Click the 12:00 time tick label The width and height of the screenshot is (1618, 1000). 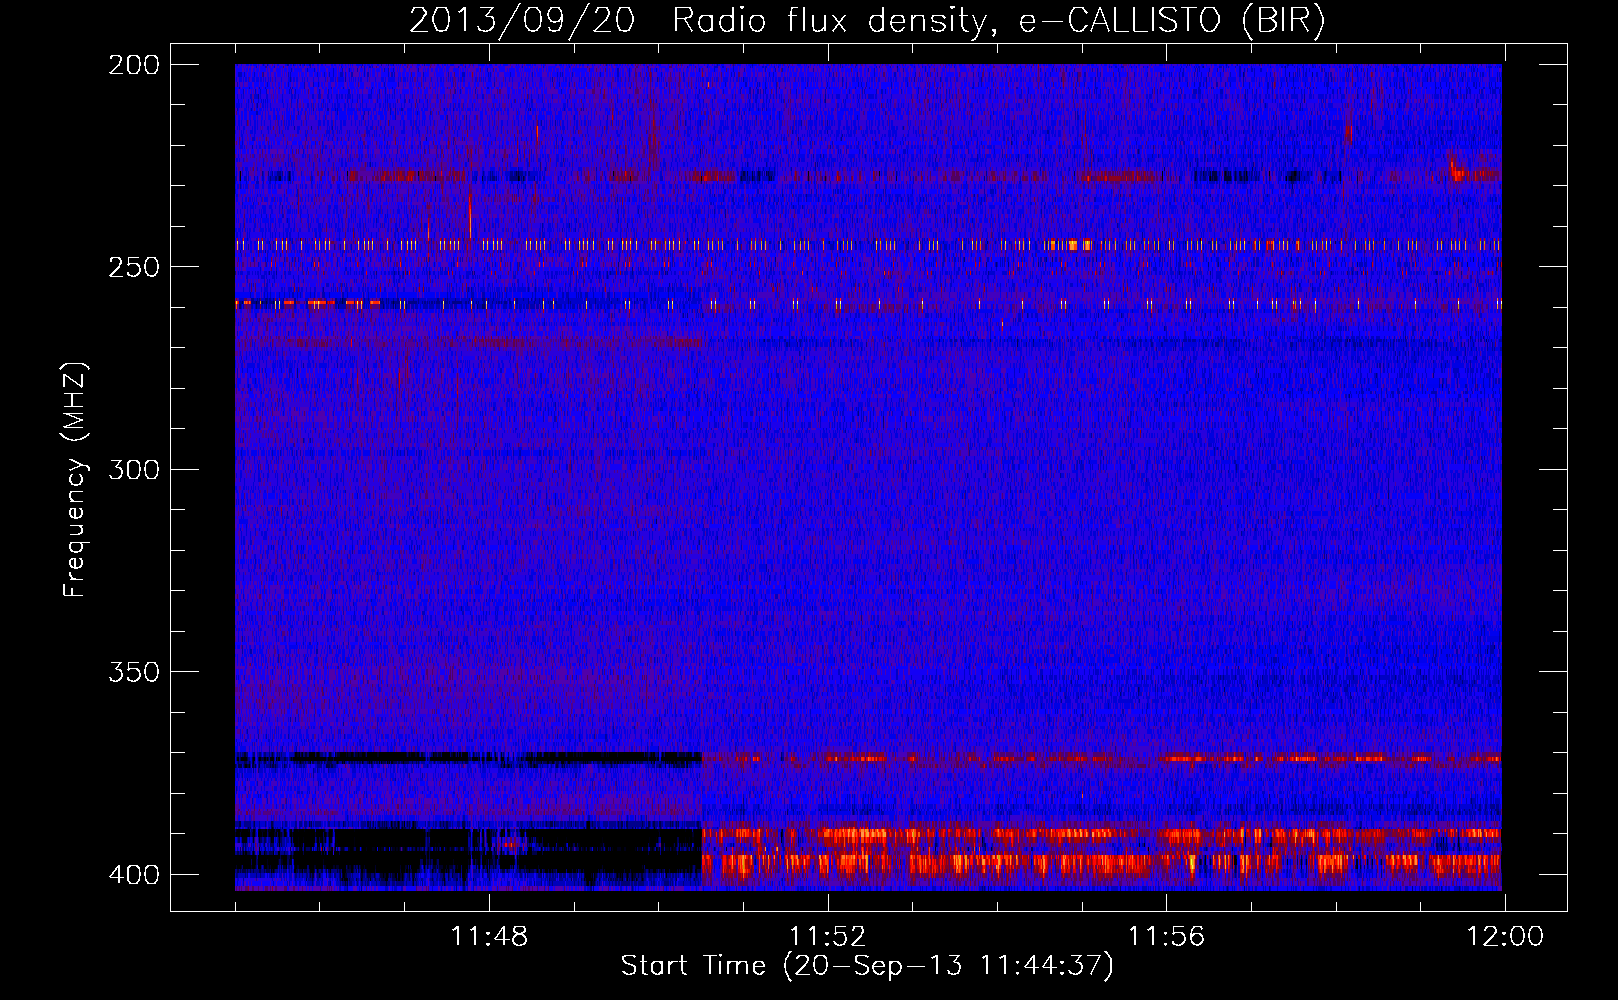click(x=1505, y=937)
